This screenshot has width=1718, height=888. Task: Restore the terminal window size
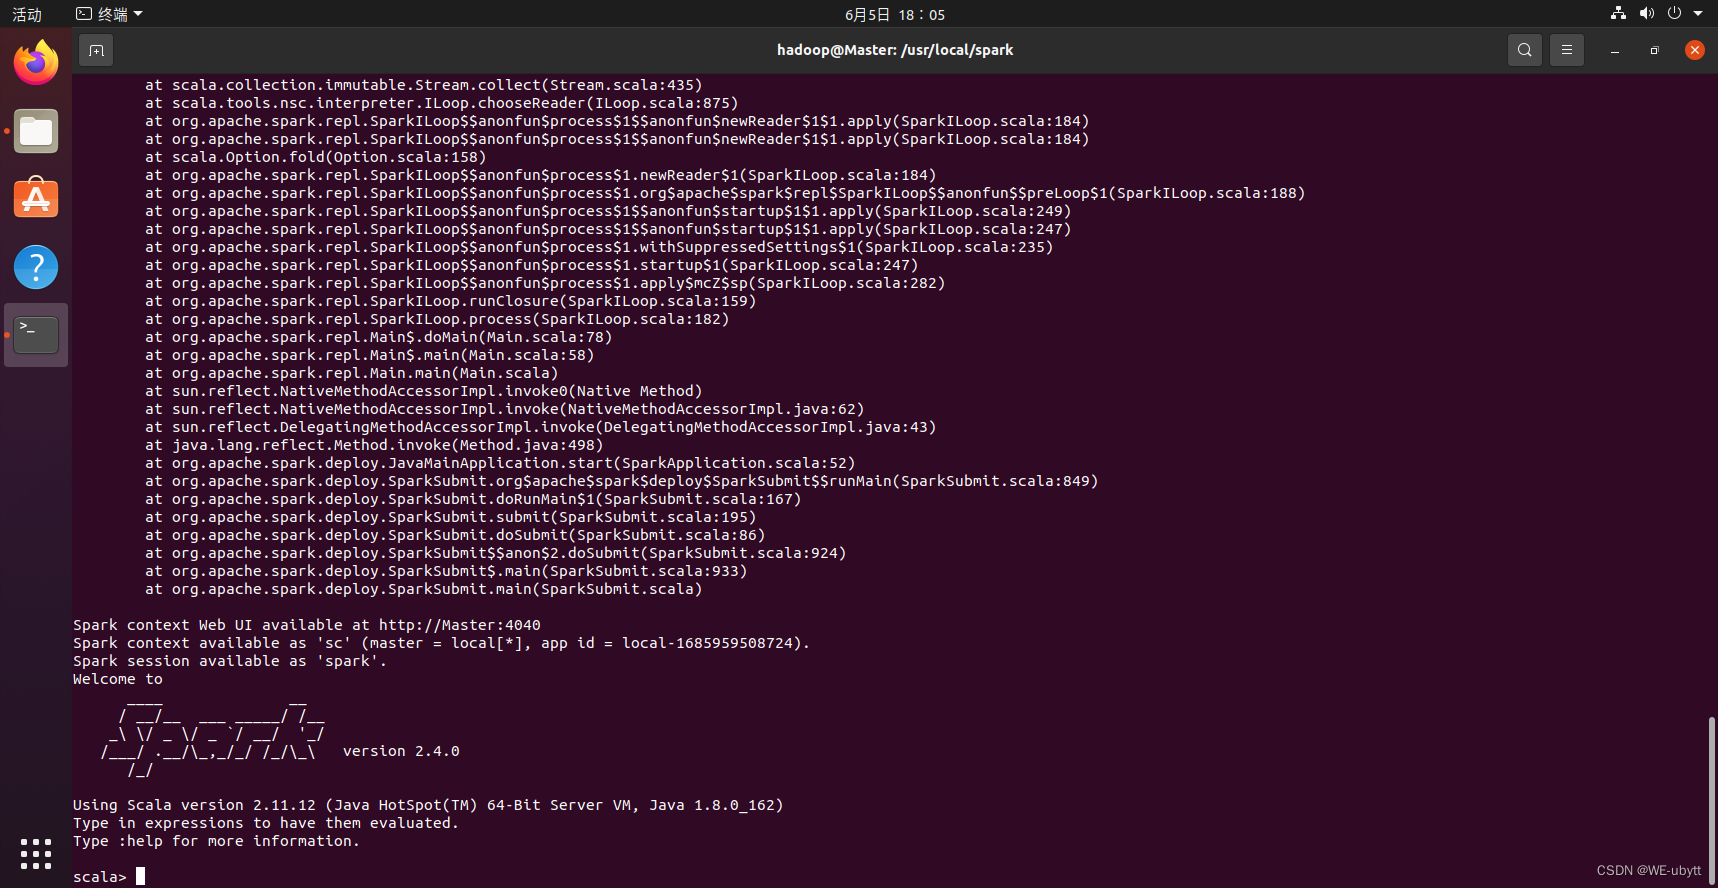click(1655, 50)
